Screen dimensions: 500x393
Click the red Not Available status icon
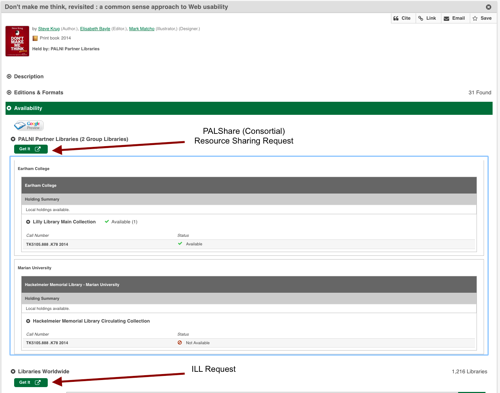pos(180,342)
